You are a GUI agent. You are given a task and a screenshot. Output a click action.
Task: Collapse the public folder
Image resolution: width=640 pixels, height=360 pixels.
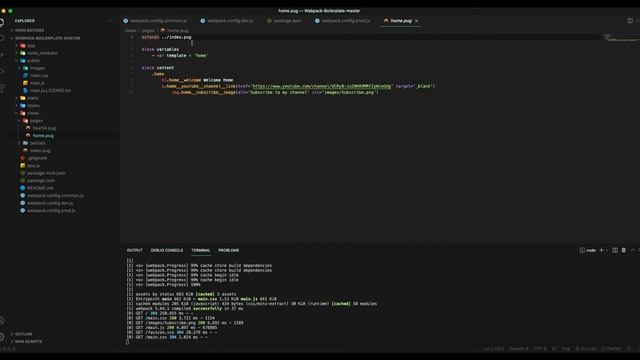(x=17, y=60)
